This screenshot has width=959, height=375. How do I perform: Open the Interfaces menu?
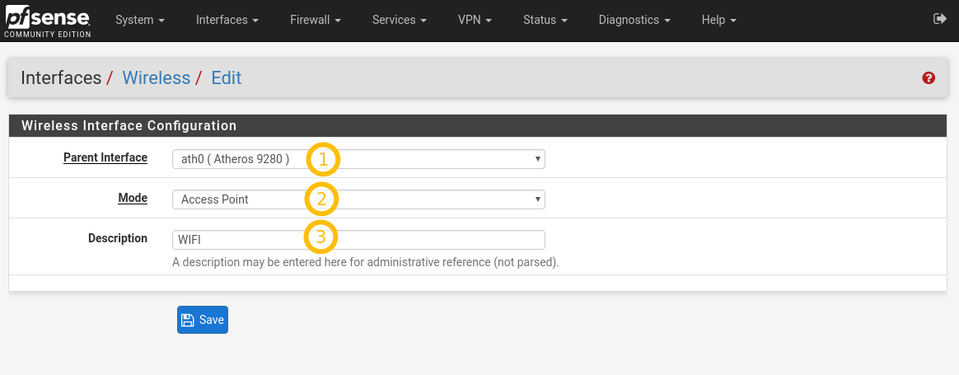227,20
